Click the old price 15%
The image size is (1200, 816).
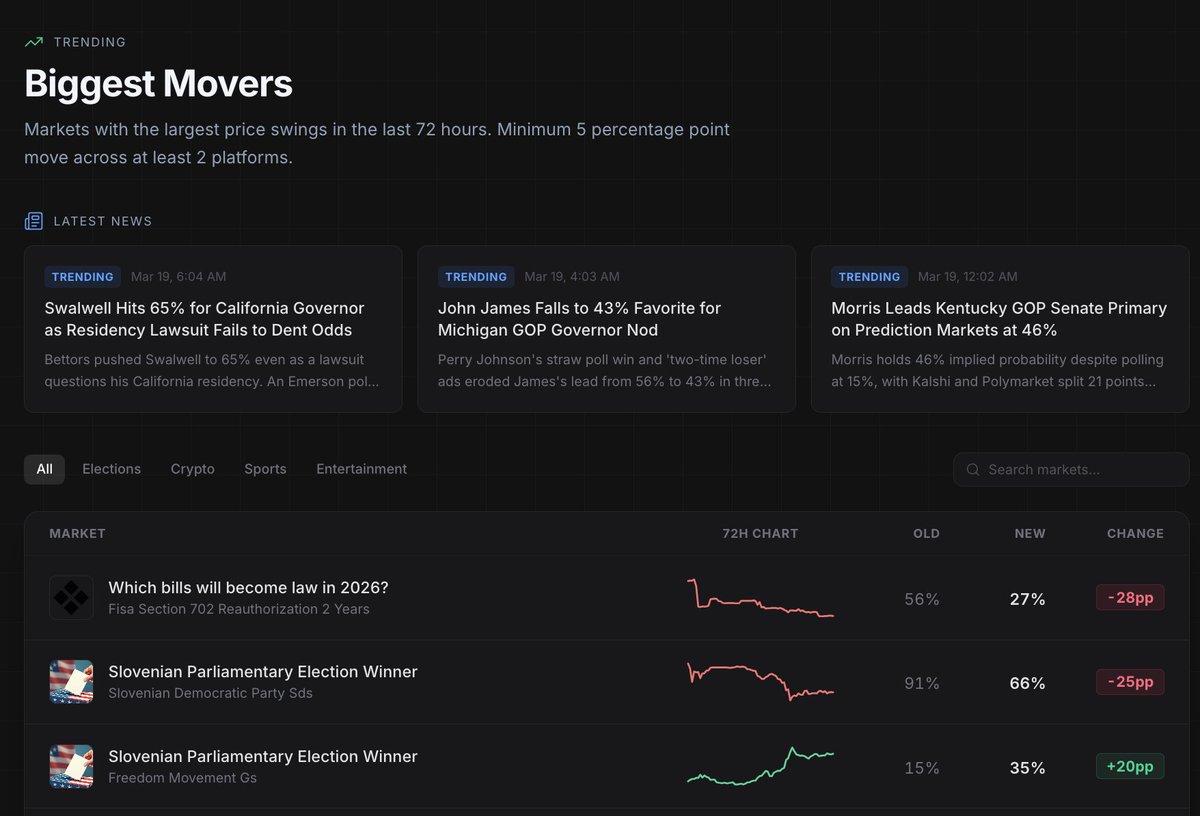click(x=921, y=768)
